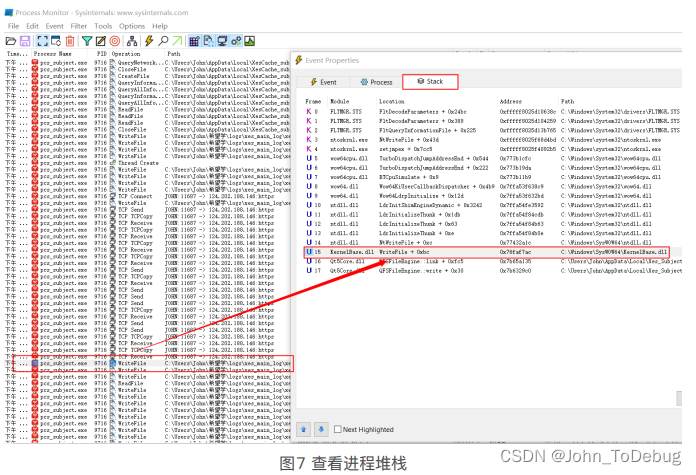This screenshot has width=696, height=475.
Task: Open the Options menu
Action: [x=132, y=26]
